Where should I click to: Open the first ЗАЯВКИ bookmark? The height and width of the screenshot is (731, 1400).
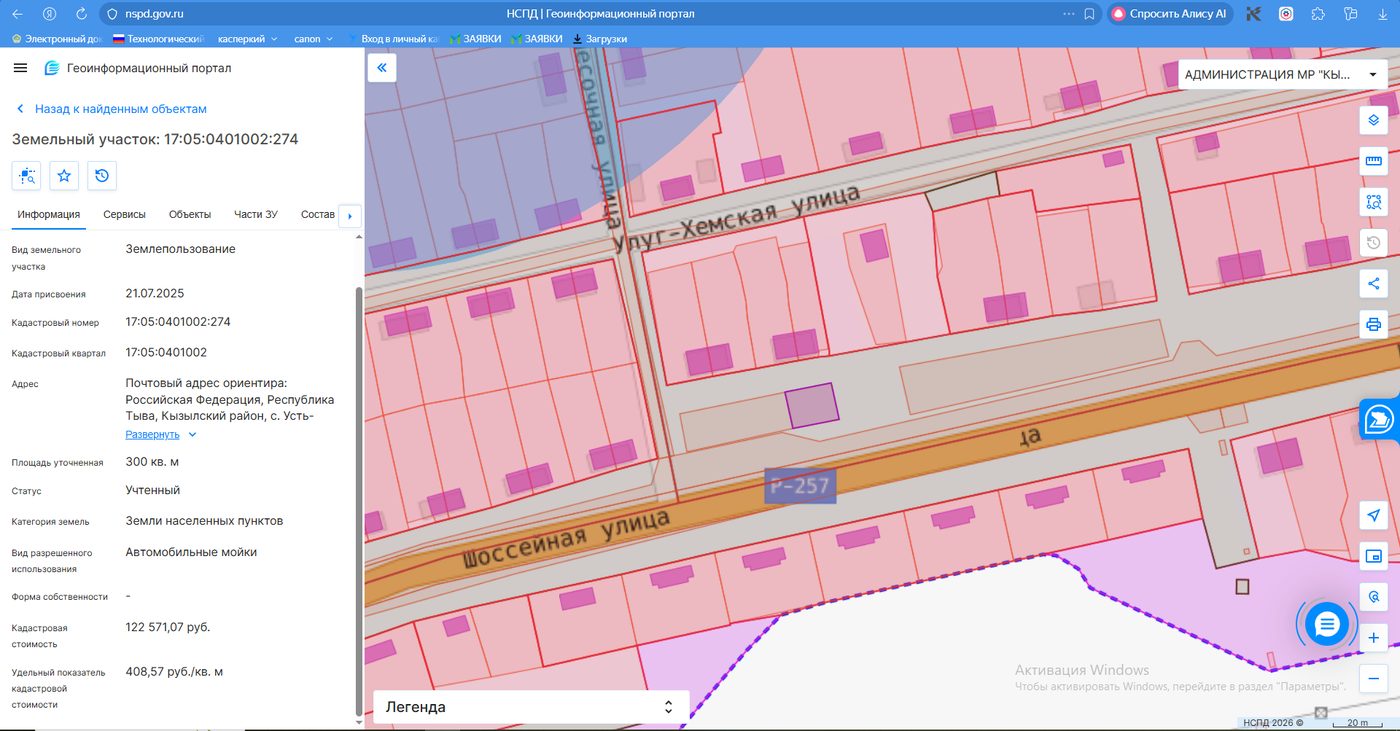coord(475,39)
